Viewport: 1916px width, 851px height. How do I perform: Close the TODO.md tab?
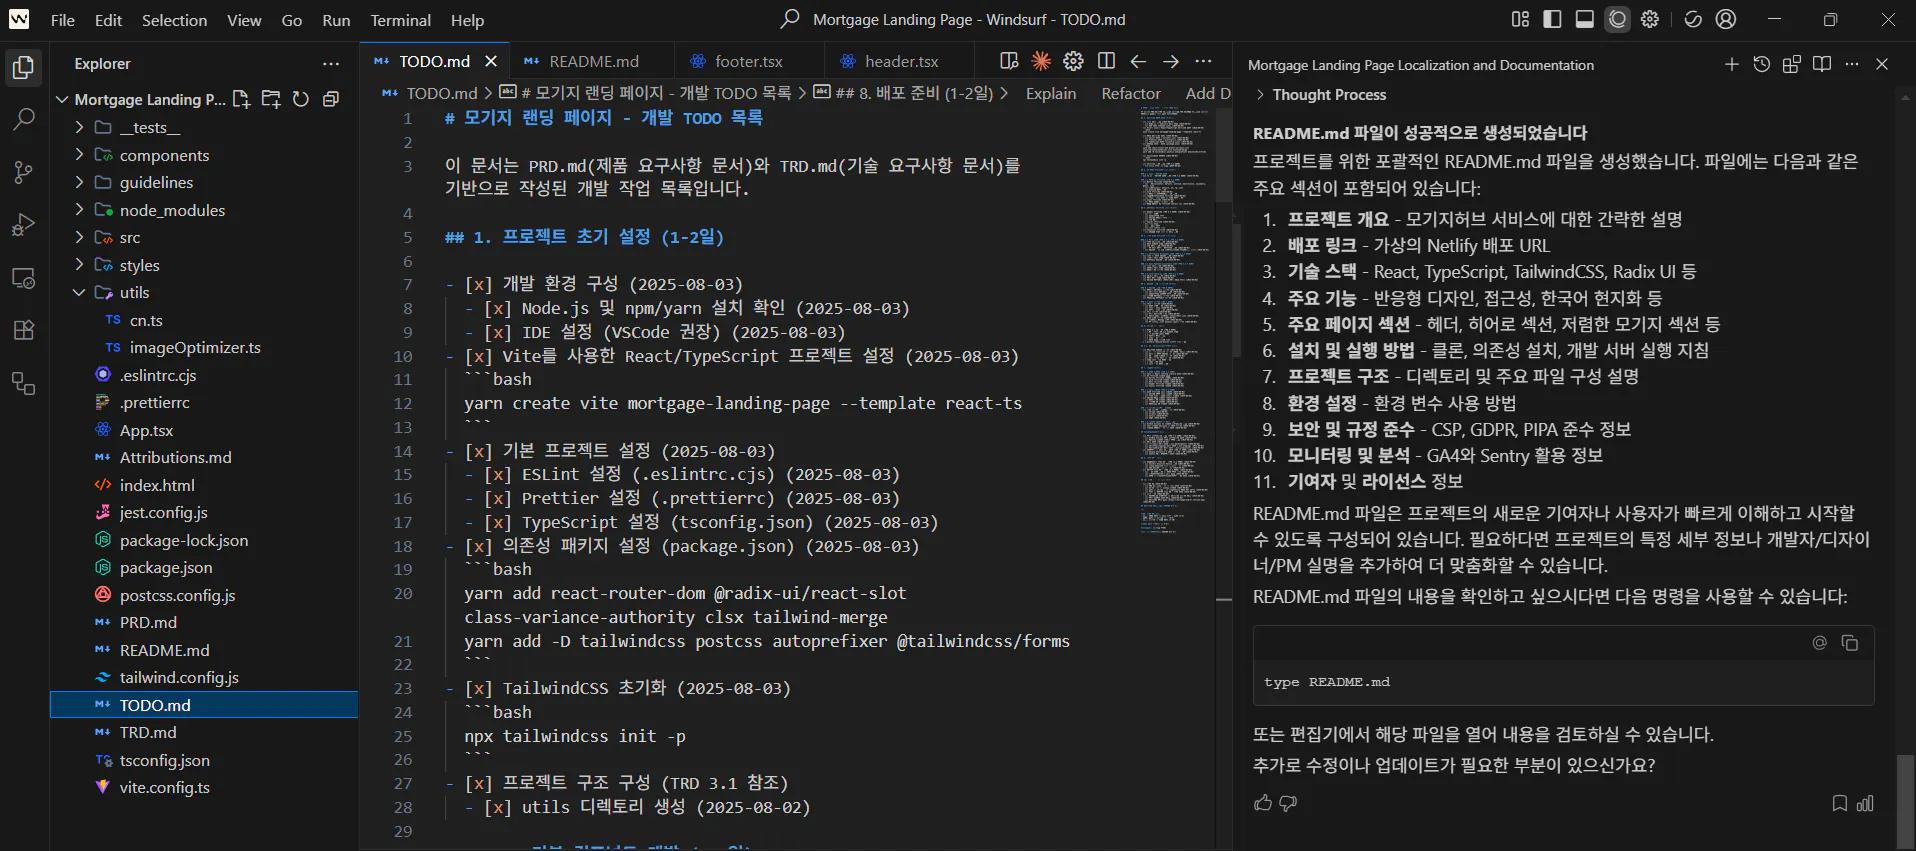(x=491, y=61)
